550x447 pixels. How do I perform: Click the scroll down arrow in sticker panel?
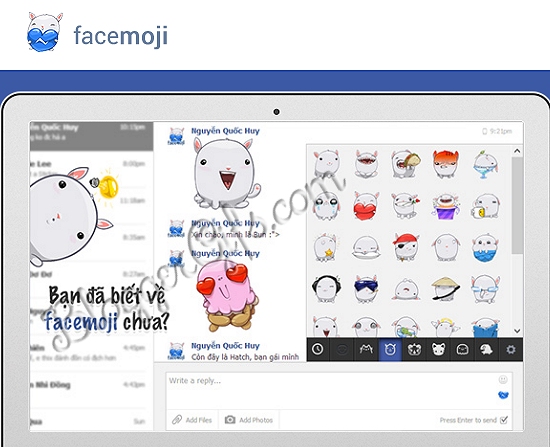click(x=517, y=331)
